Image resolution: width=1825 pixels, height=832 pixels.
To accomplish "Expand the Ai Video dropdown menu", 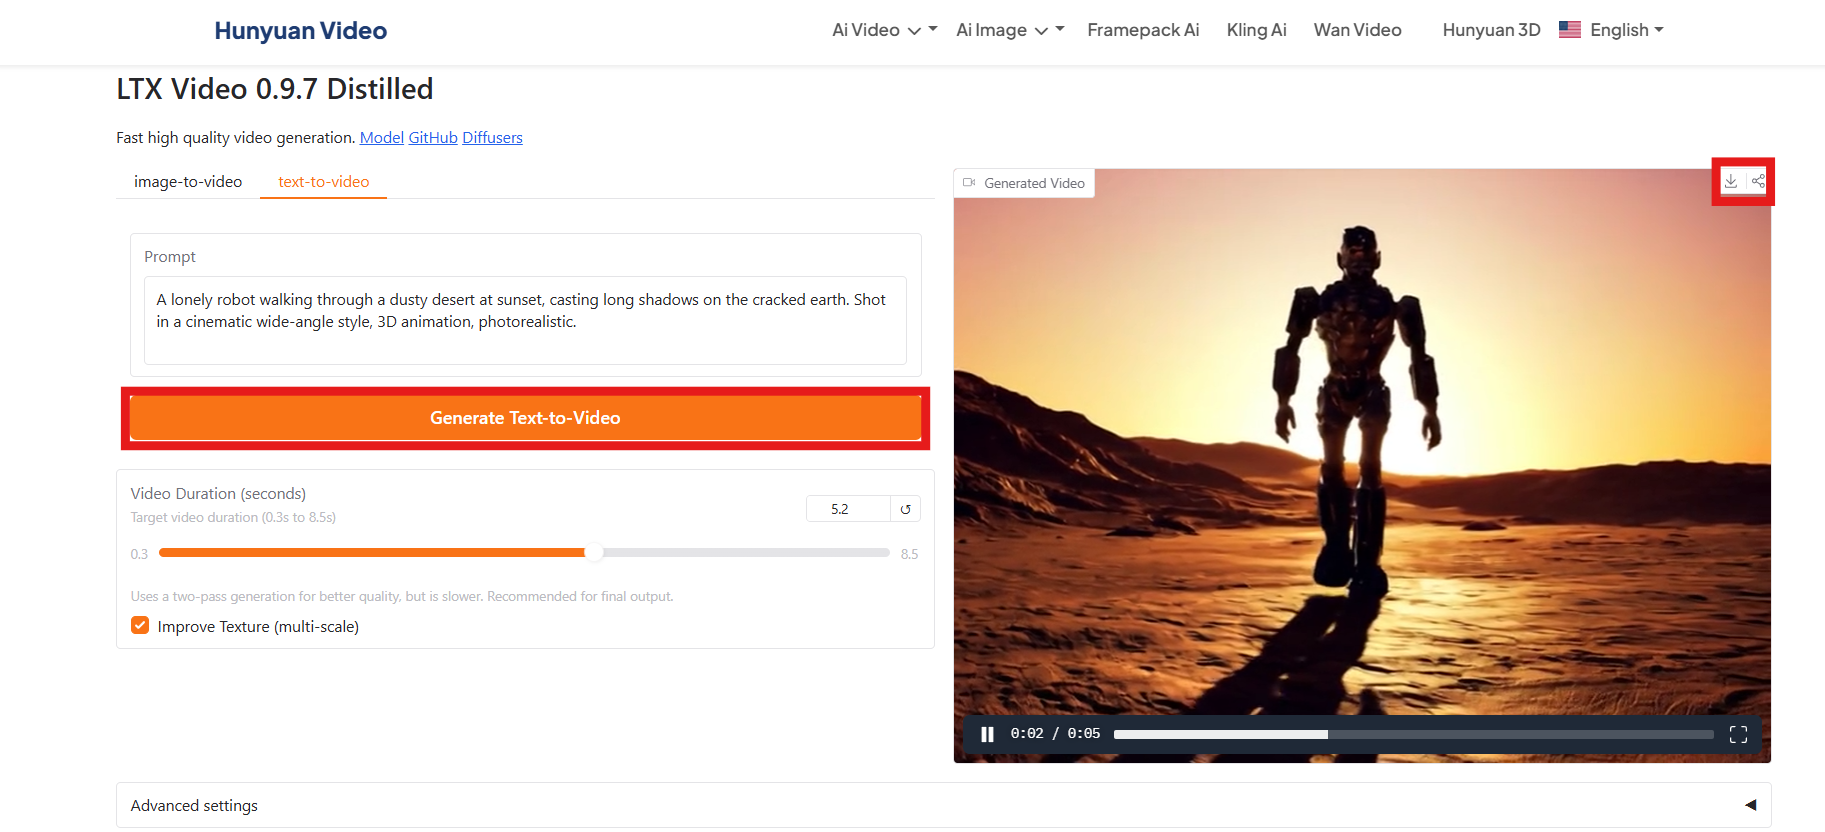I will pos(884,30).
